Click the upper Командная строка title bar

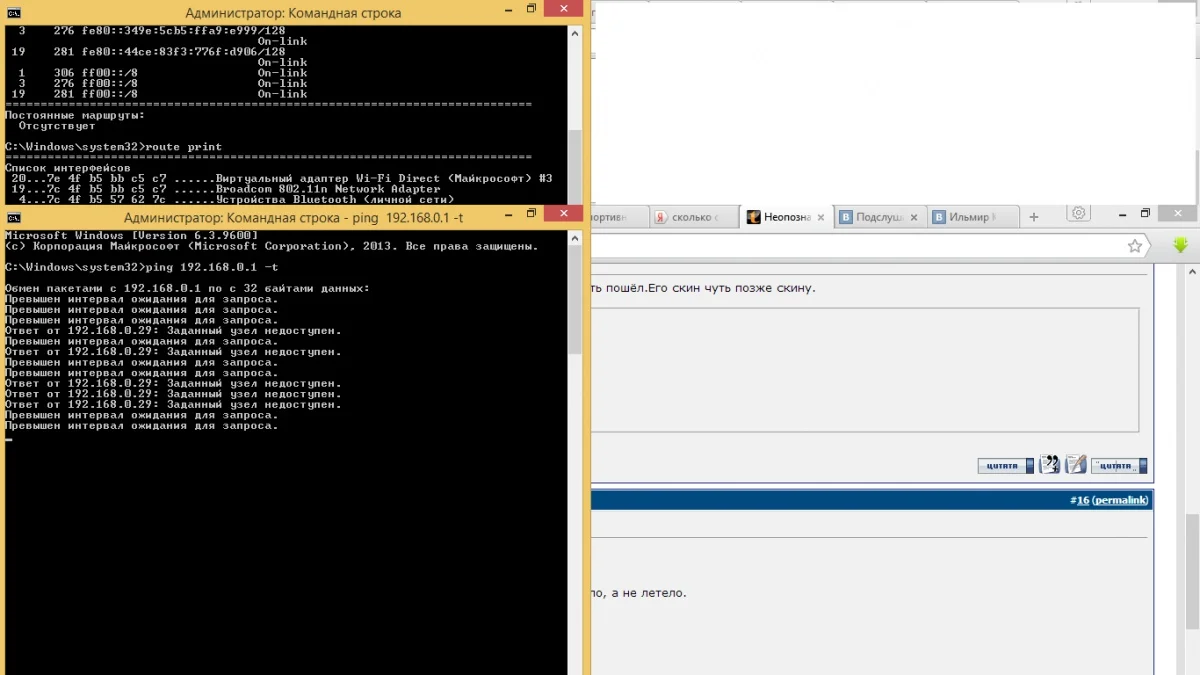(x=293, y=13)
